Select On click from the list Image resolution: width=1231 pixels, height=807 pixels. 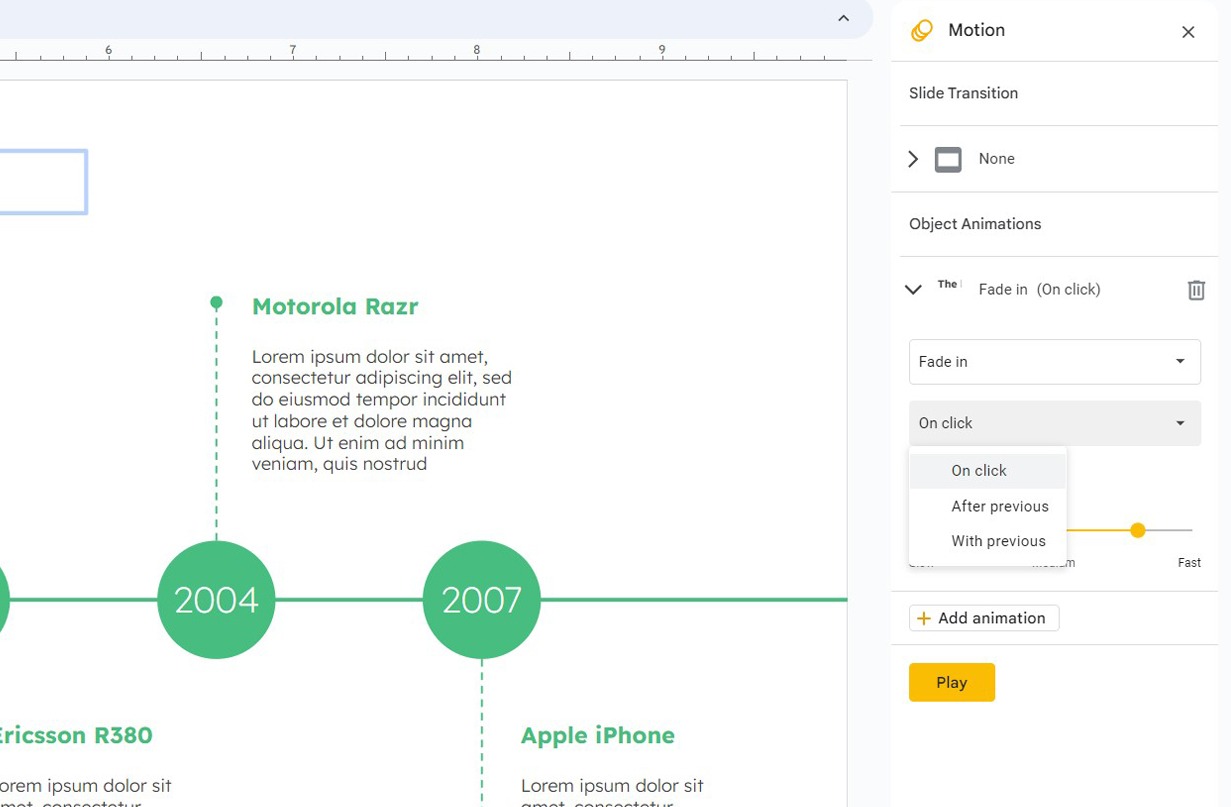(979, 471)
